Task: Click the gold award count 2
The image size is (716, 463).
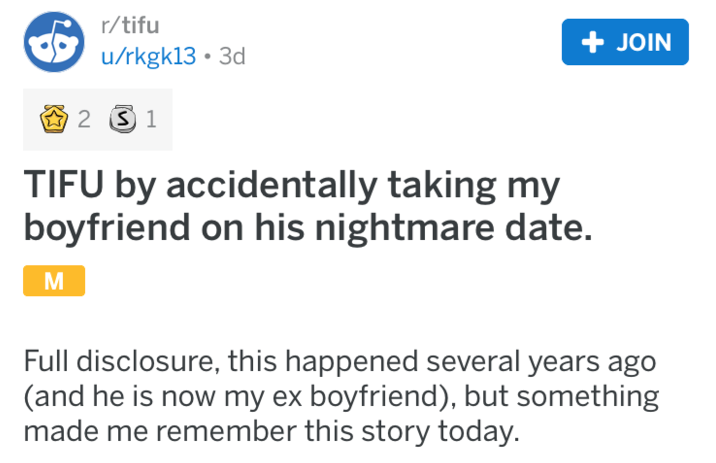Action: [x=84, y=121]
